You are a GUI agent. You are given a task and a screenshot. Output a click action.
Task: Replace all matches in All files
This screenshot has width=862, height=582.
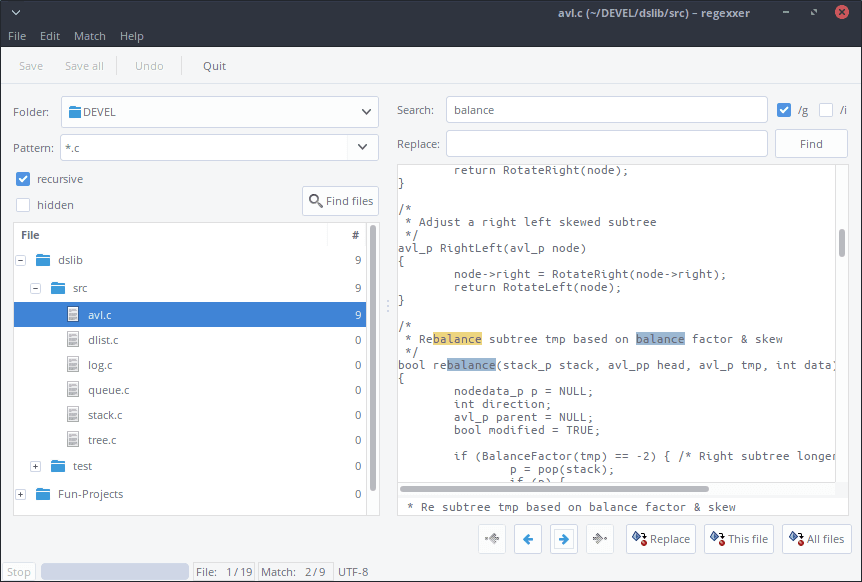816,539
